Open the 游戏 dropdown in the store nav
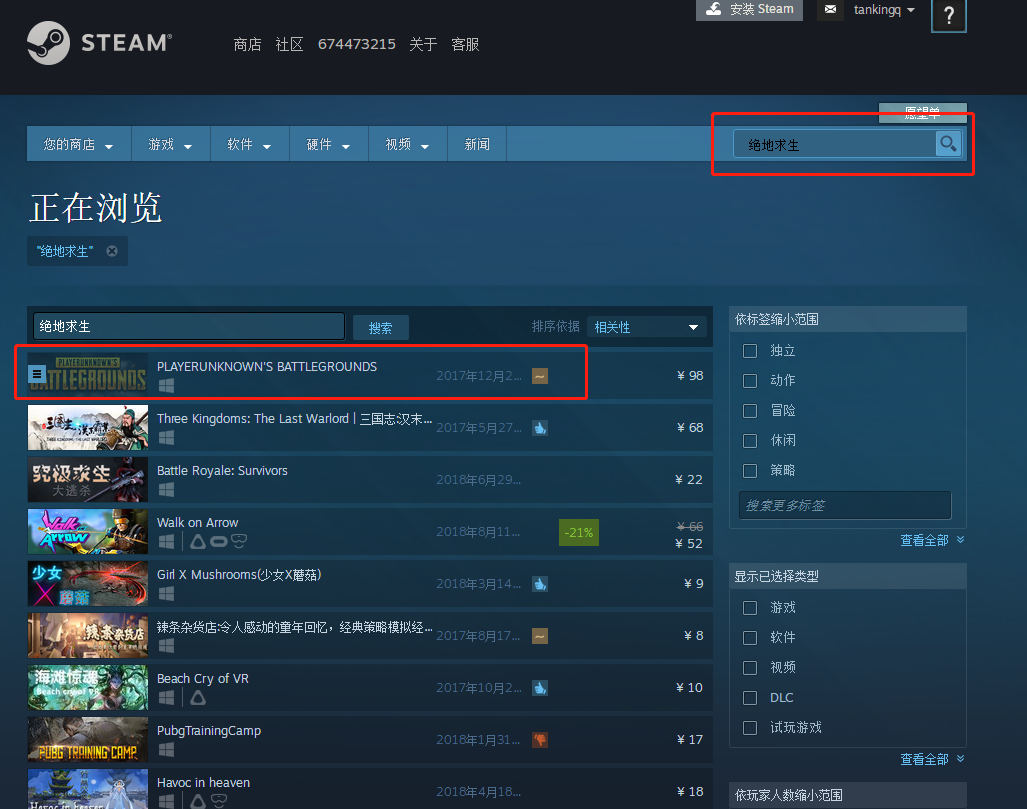The height and width of the screenshot is (809, 1027). pos(170,144)
